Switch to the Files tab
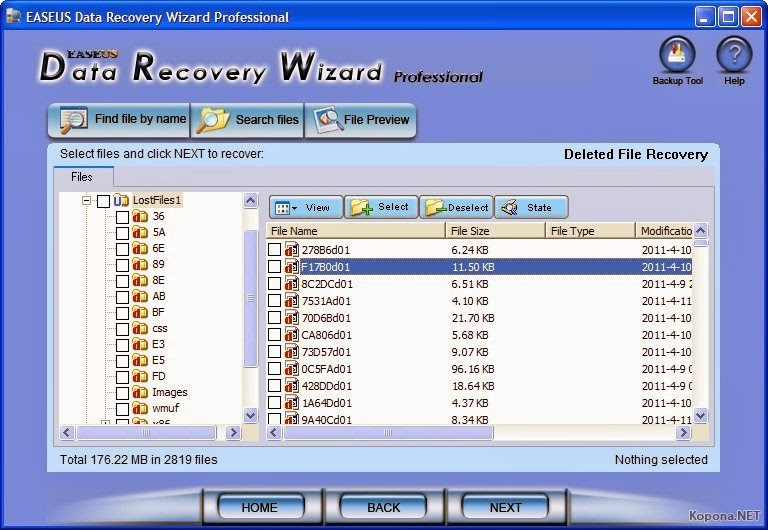 [x=83, y=177]
